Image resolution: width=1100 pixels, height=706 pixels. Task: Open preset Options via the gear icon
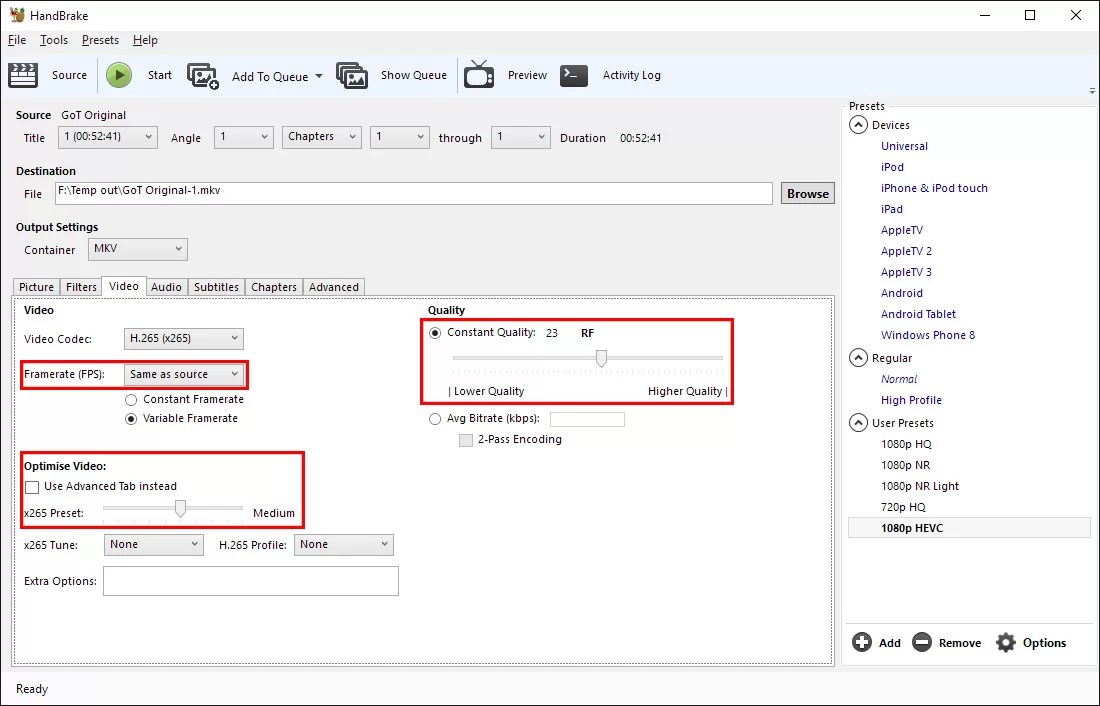(x=1005, y=643)
